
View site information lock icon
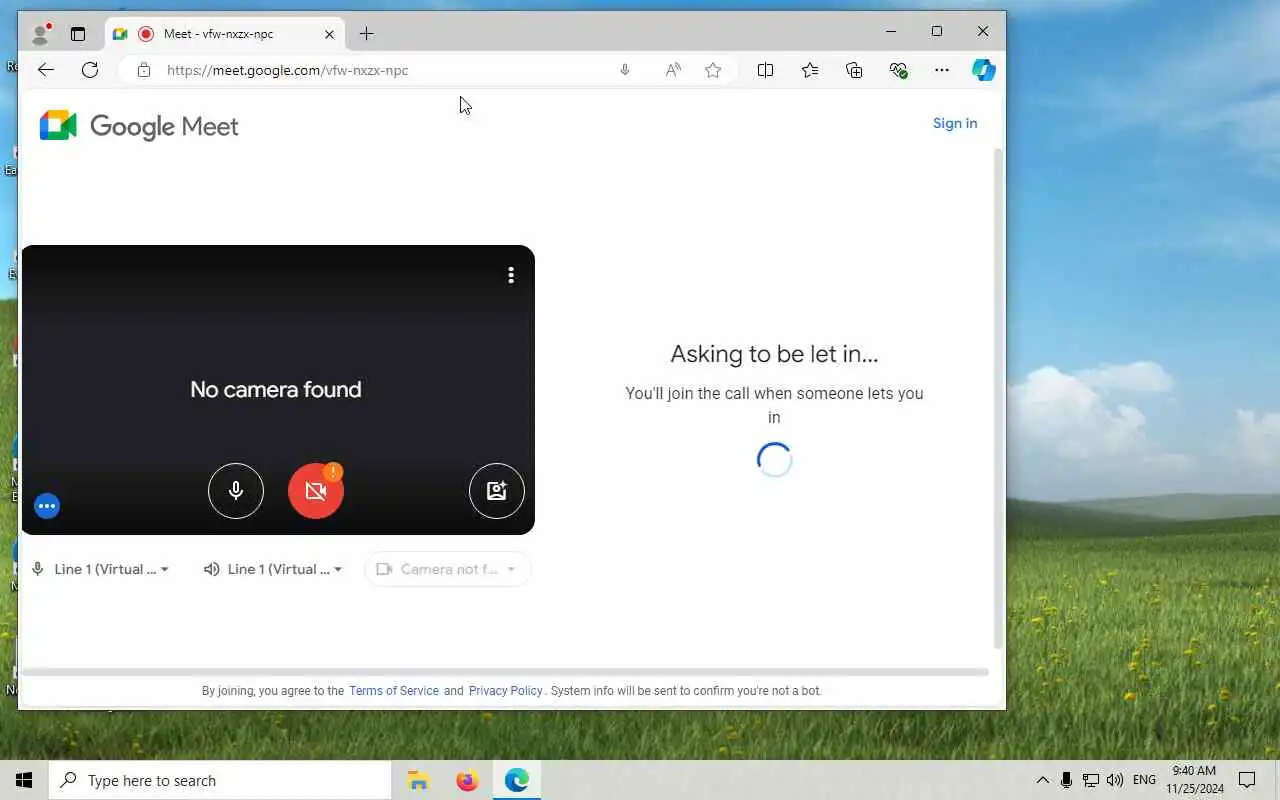(x=144, y=70)
